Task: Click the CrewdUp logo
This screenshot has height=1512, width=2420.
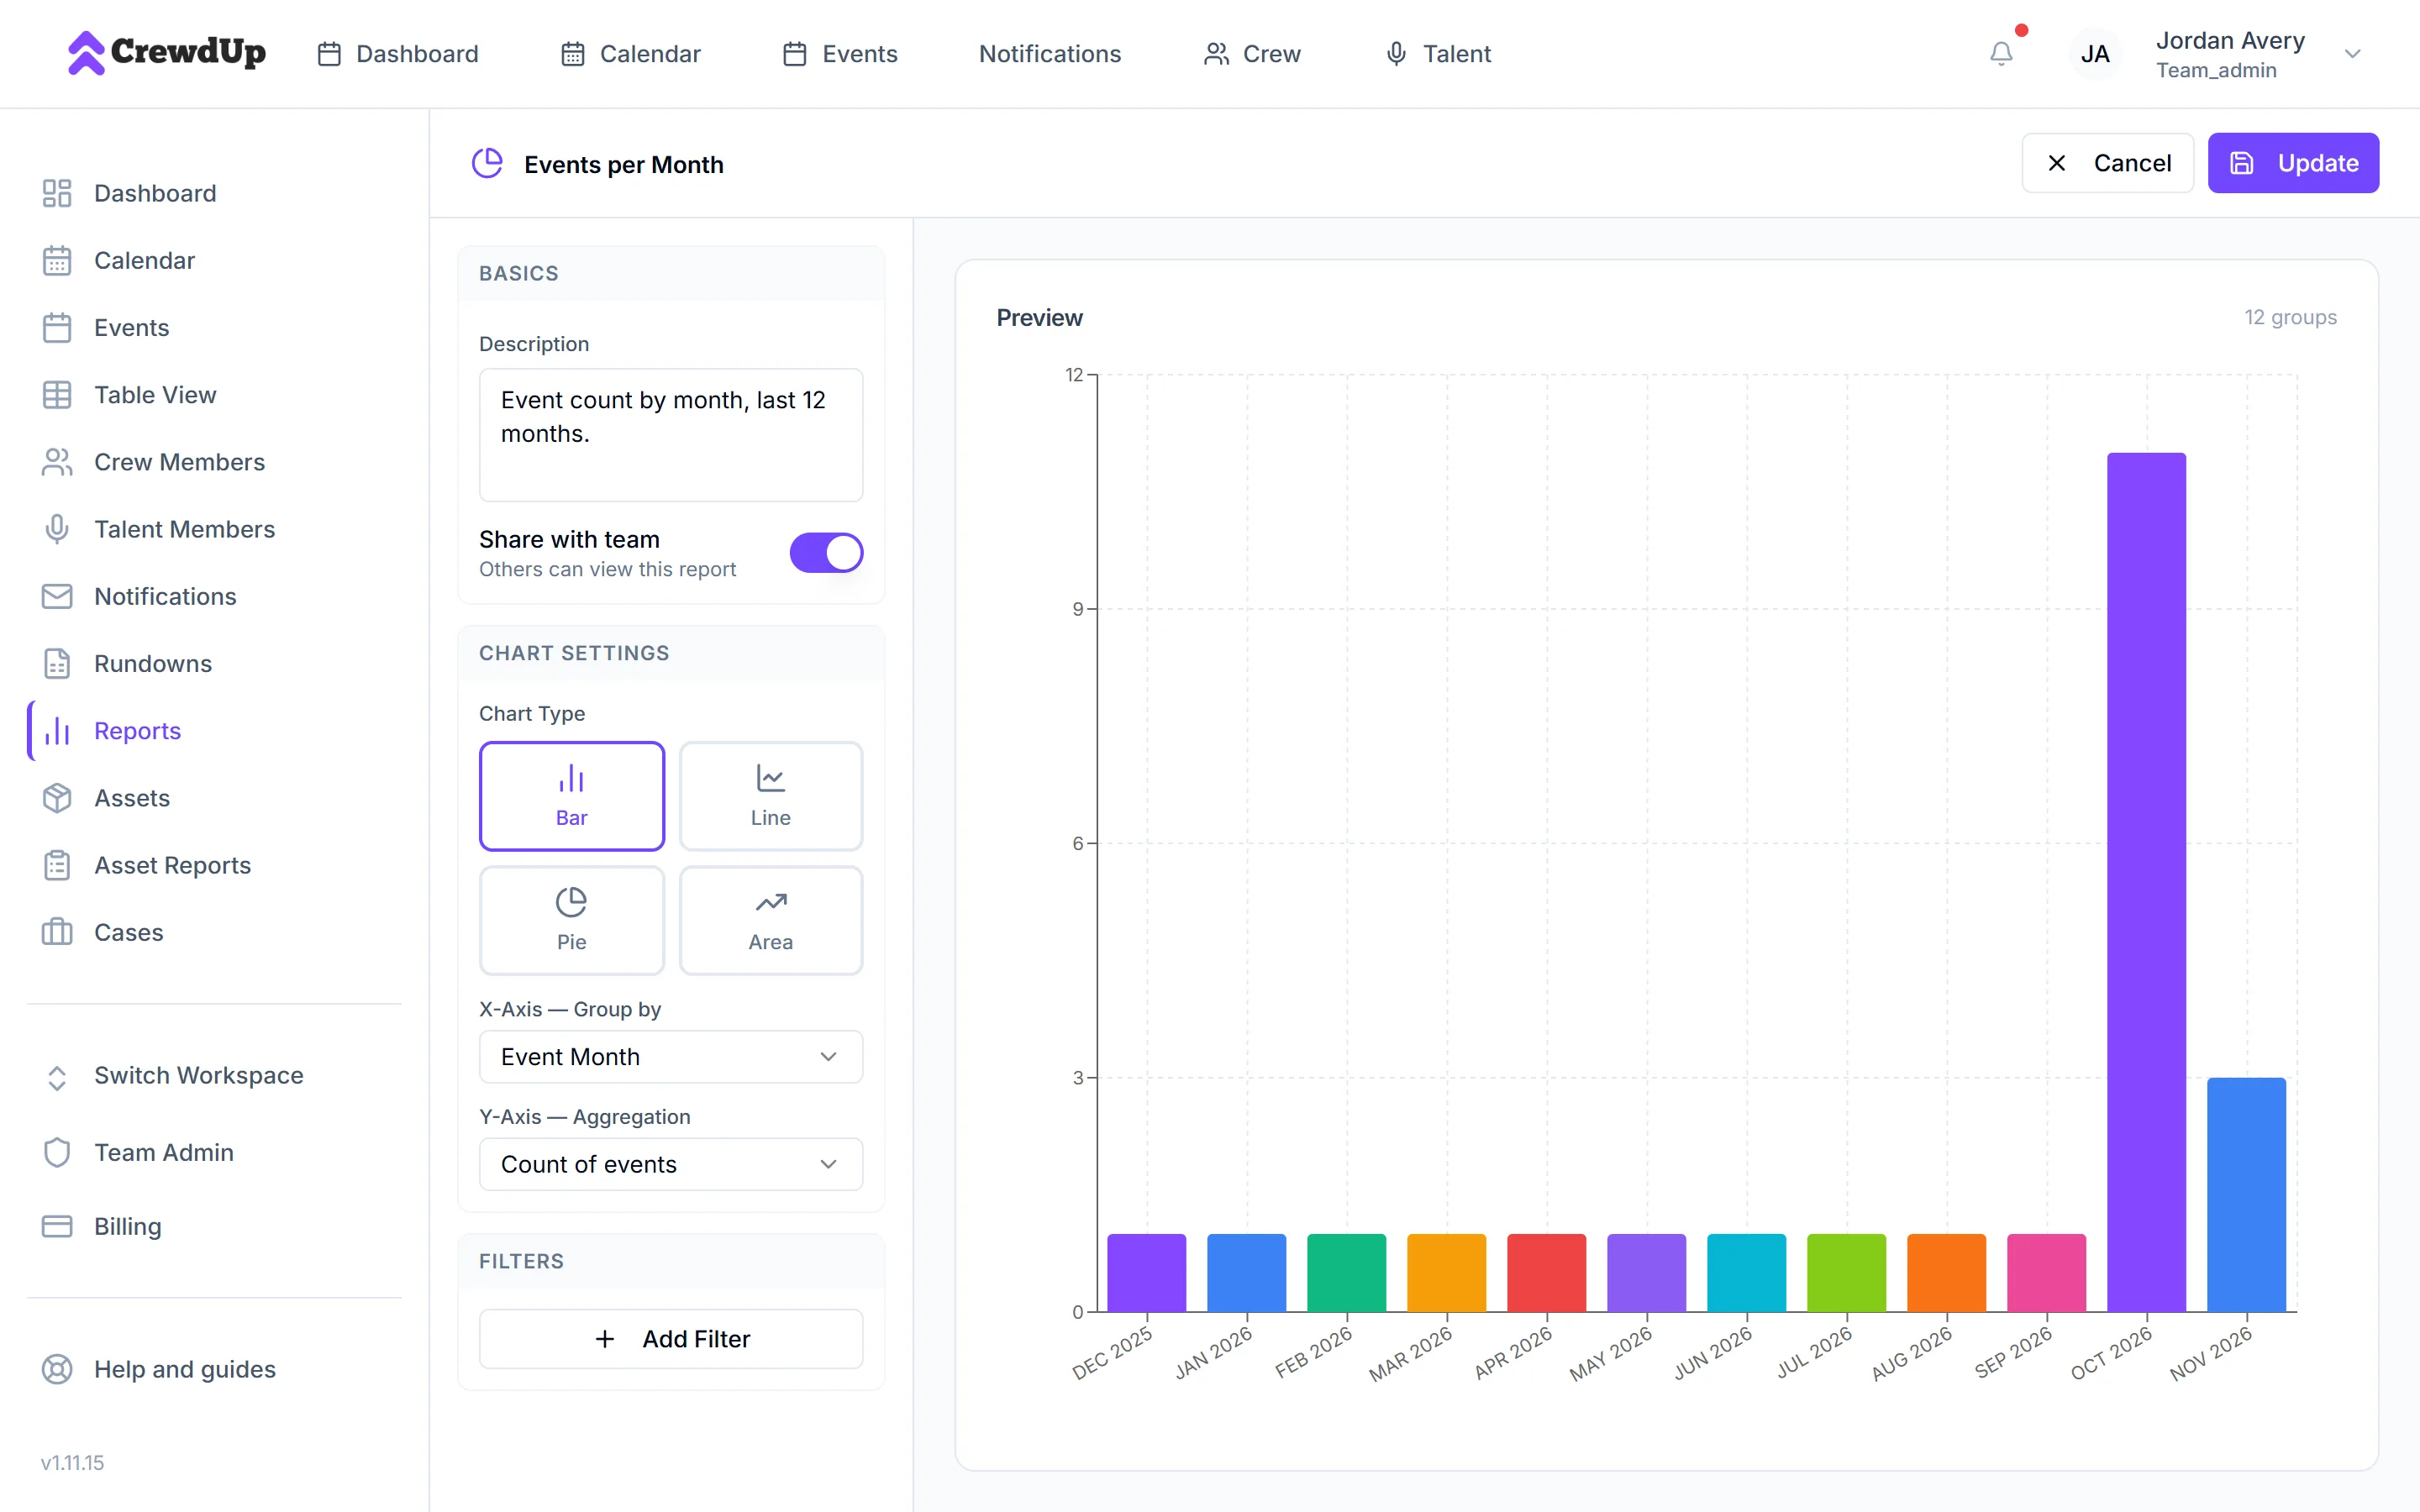Action: 166,52
